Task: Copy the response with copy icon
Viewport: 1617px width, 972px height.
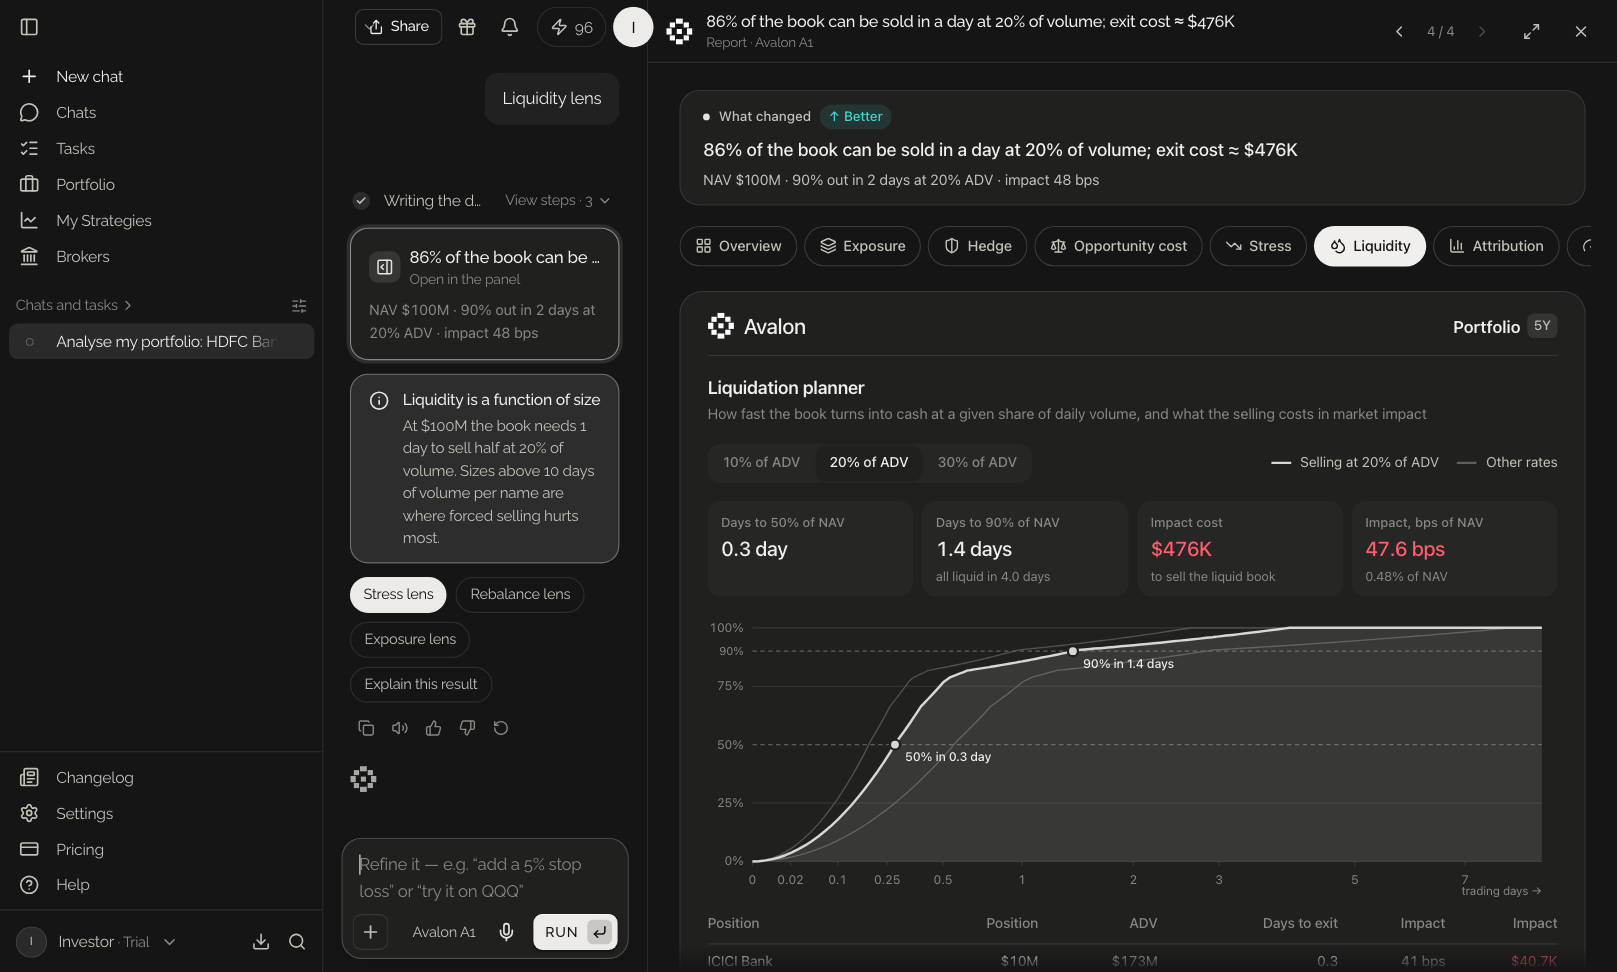Action: click(x=366, y=728)
